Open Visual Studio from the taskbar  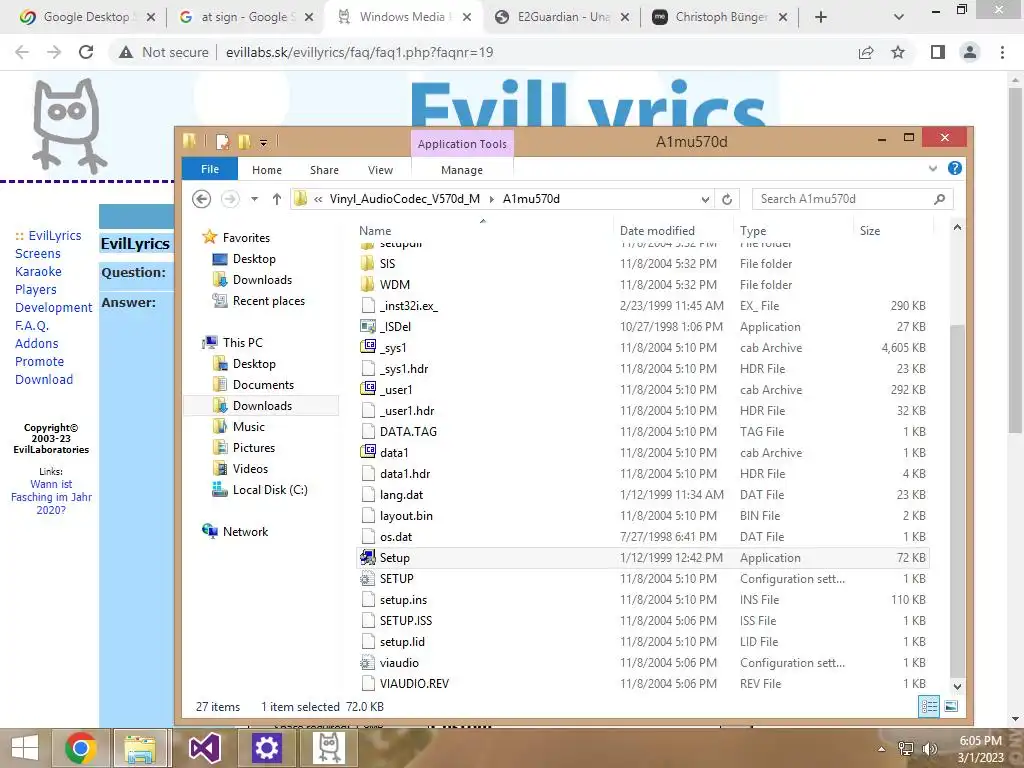point(204,748)
